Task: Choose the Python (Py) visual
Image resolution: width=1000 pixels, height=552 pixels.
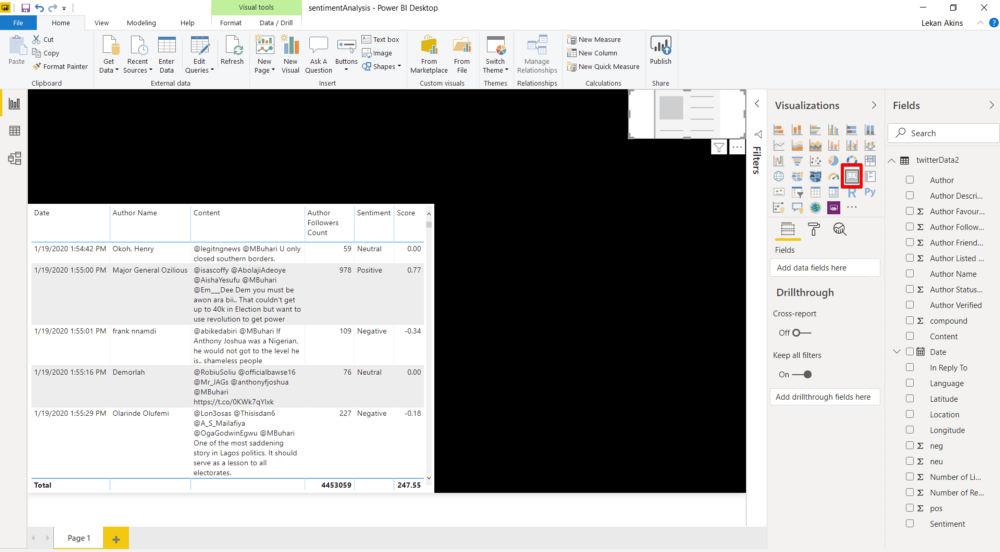Action: tap(870, 192)
